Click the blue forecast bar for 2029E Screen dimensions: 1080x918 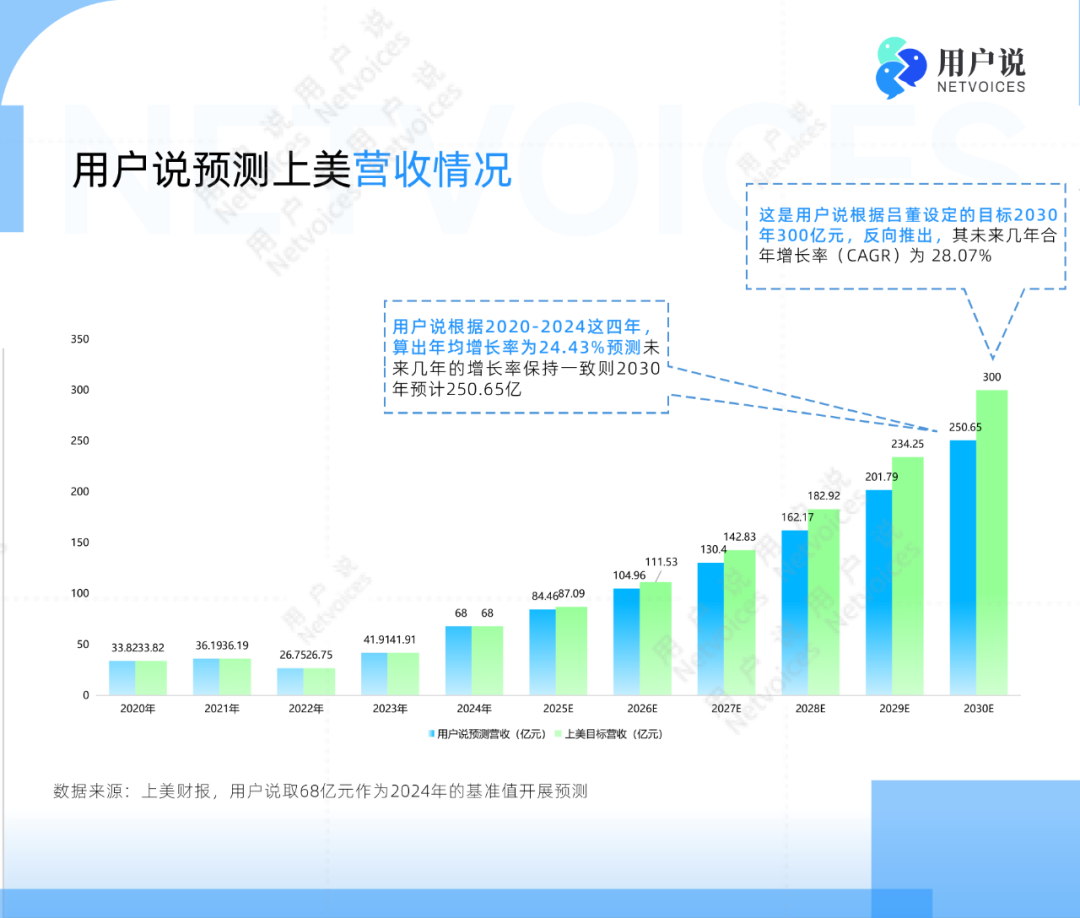pyautogui.click(x=879, y=592)
